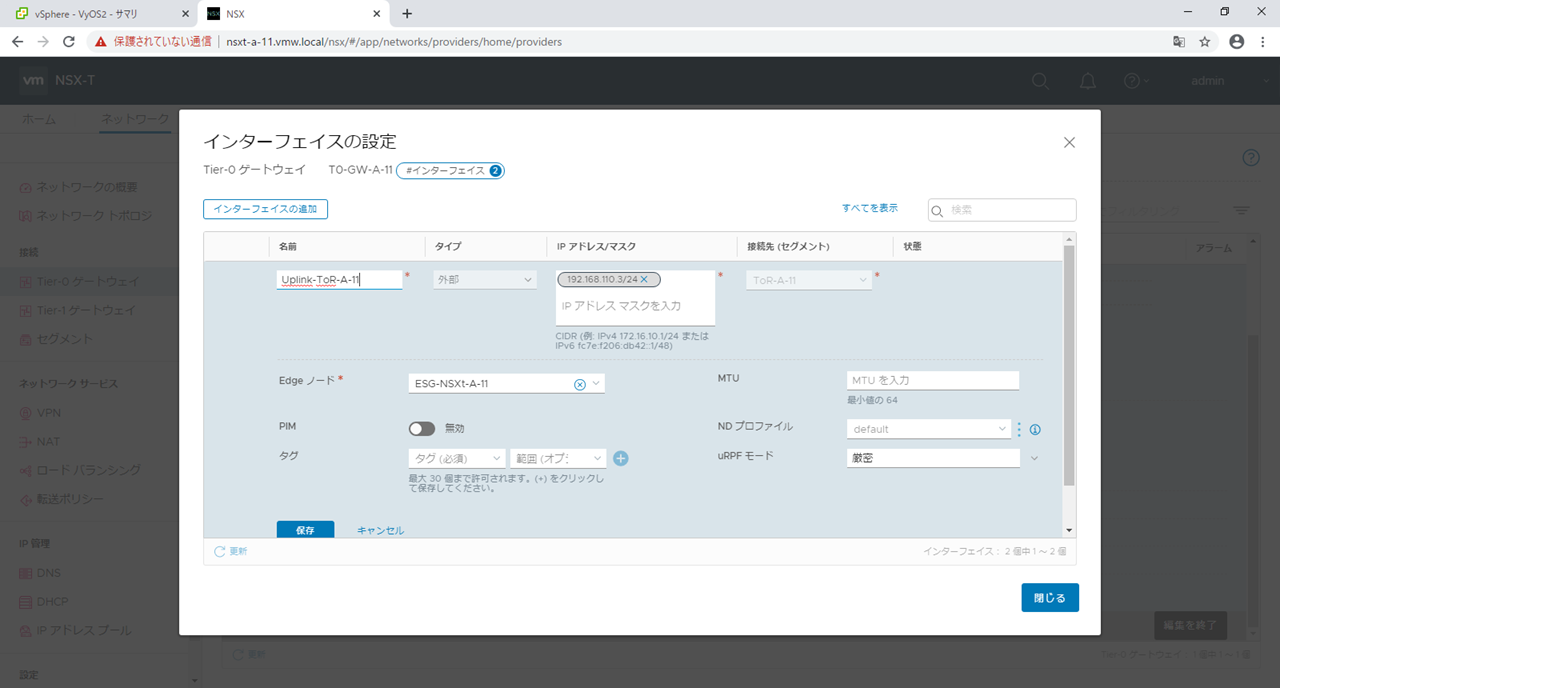Image resolution: width=1556 pixels, height=688 pixels.
Task: Click the plus icon to add tag
Action: coord(620,458)
